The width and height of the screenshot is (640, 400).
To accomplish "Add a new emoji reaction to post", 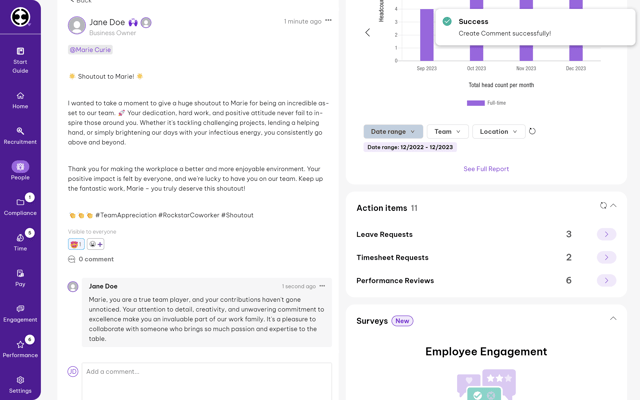I will 96,244.
